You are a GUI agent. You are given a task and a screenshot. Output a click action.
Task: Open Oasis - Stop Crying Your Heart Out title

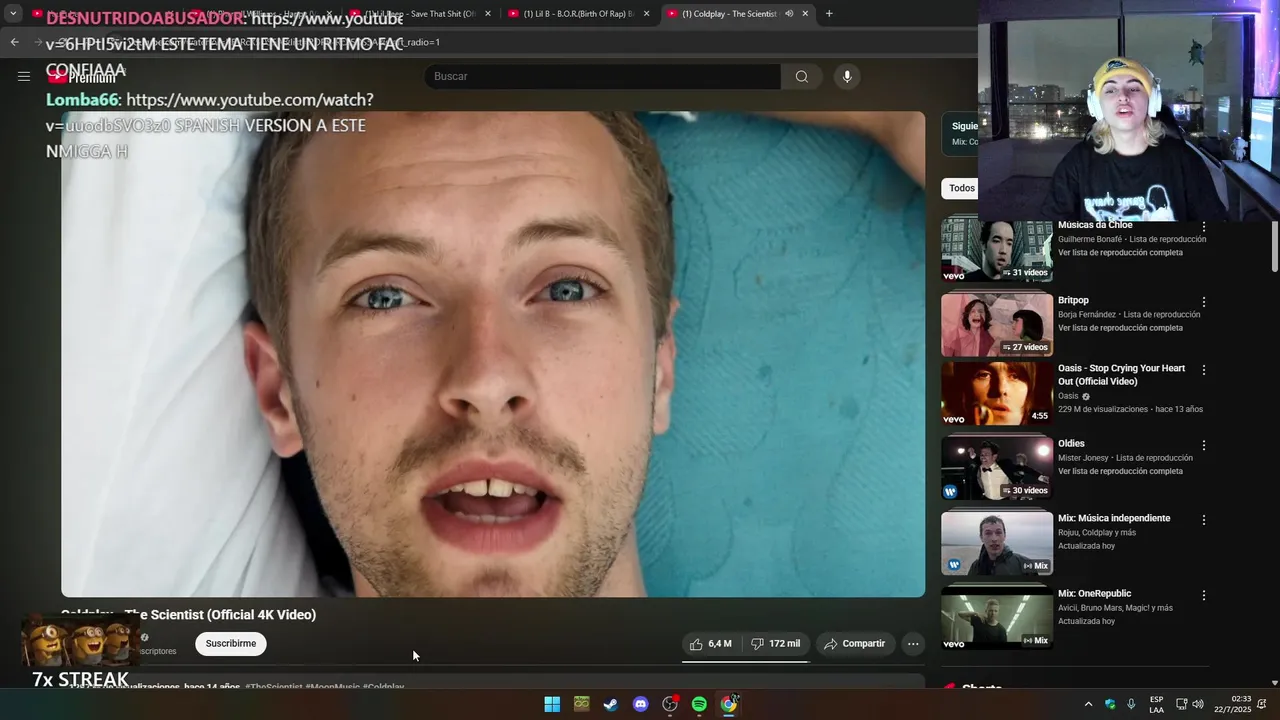coord(1121,375)
